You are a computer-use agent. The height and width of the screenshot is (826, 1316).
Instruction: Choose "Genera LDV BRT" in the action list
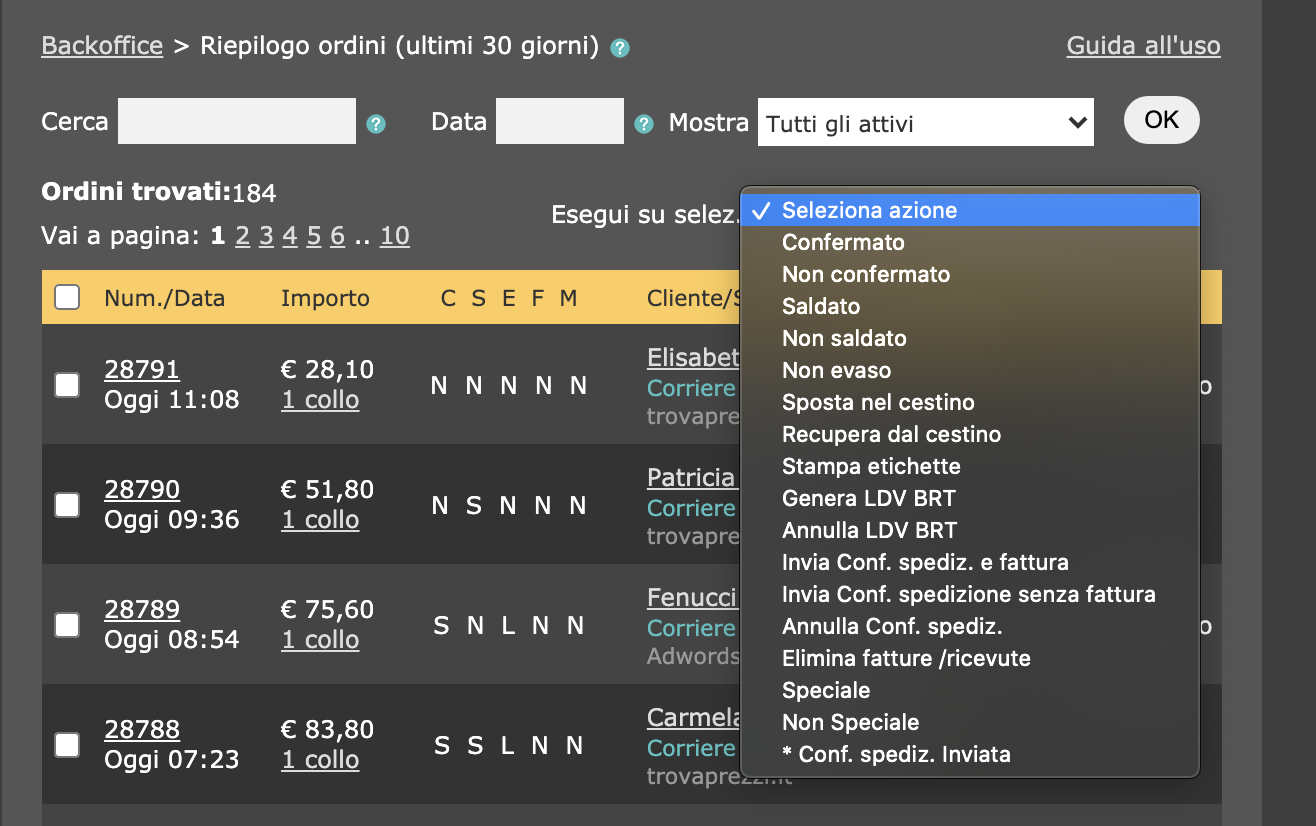click(869, 498)
